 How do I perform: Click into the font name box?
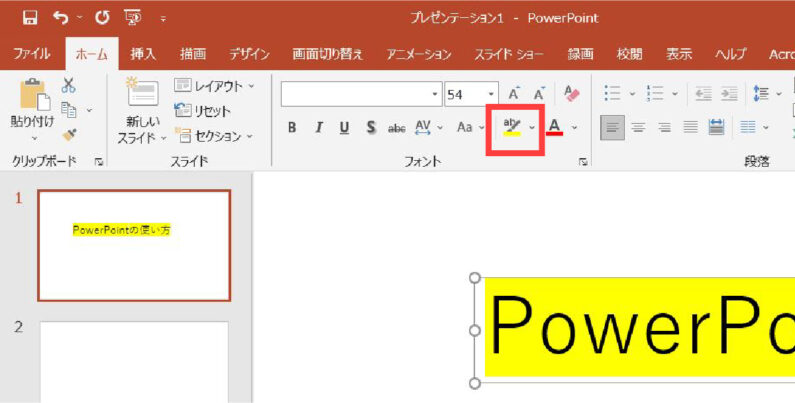tap(355, 94)
